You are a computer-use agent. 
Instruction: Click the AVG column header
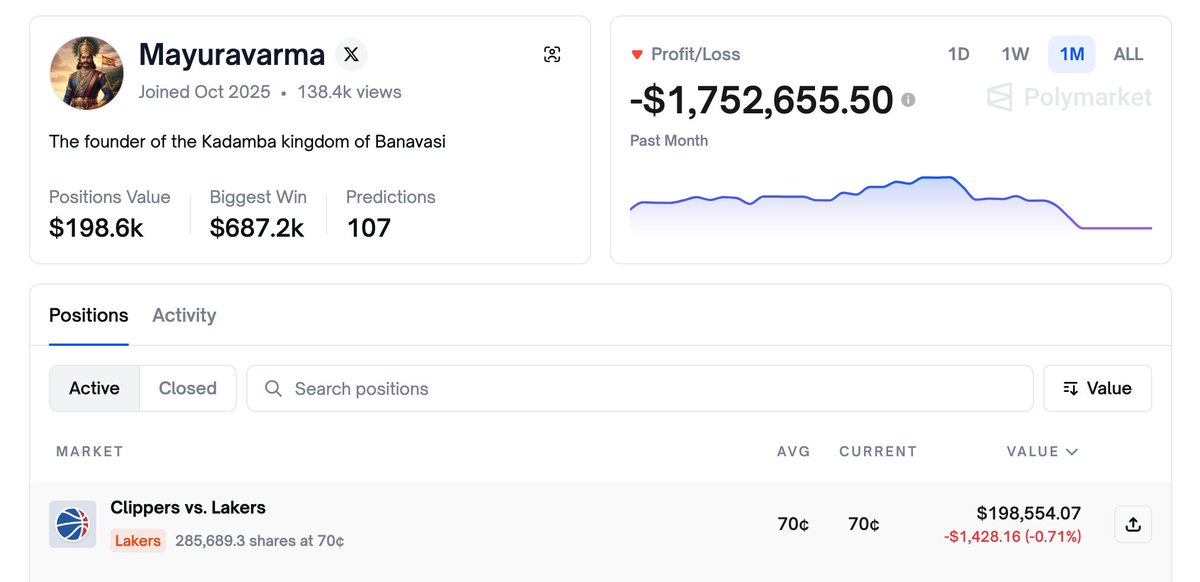[794, 451]
